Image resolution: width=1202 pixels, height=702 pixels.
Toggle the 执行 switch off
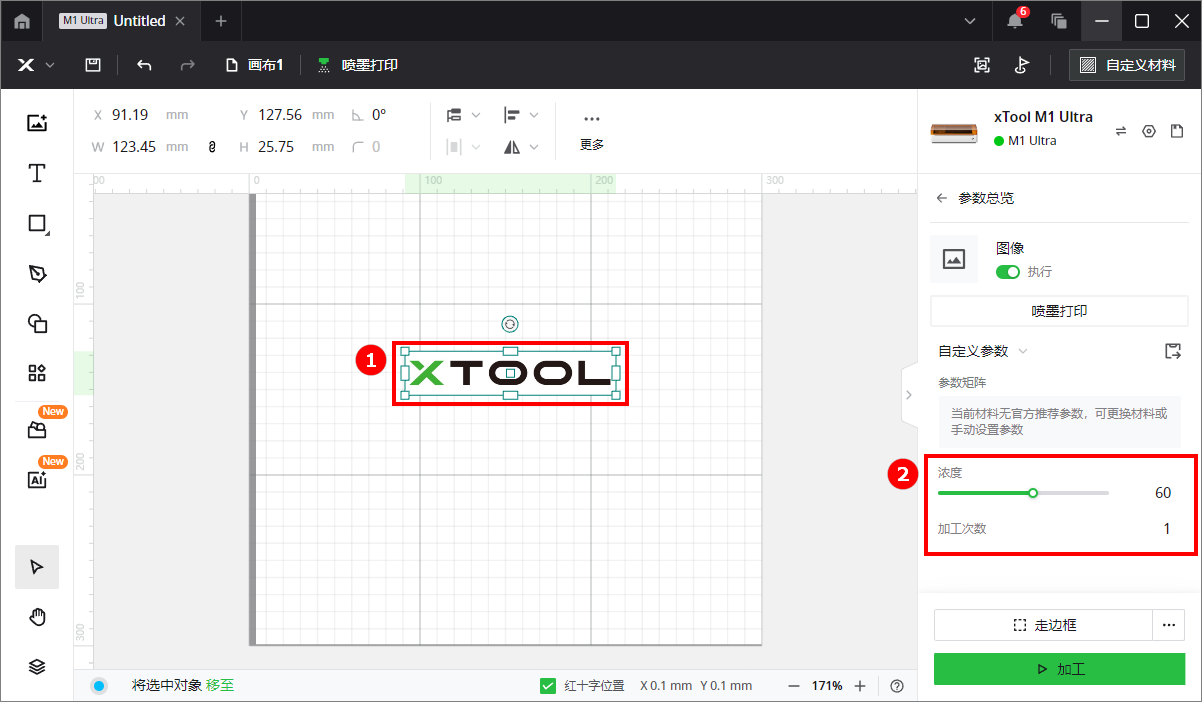coord(1008,272)
